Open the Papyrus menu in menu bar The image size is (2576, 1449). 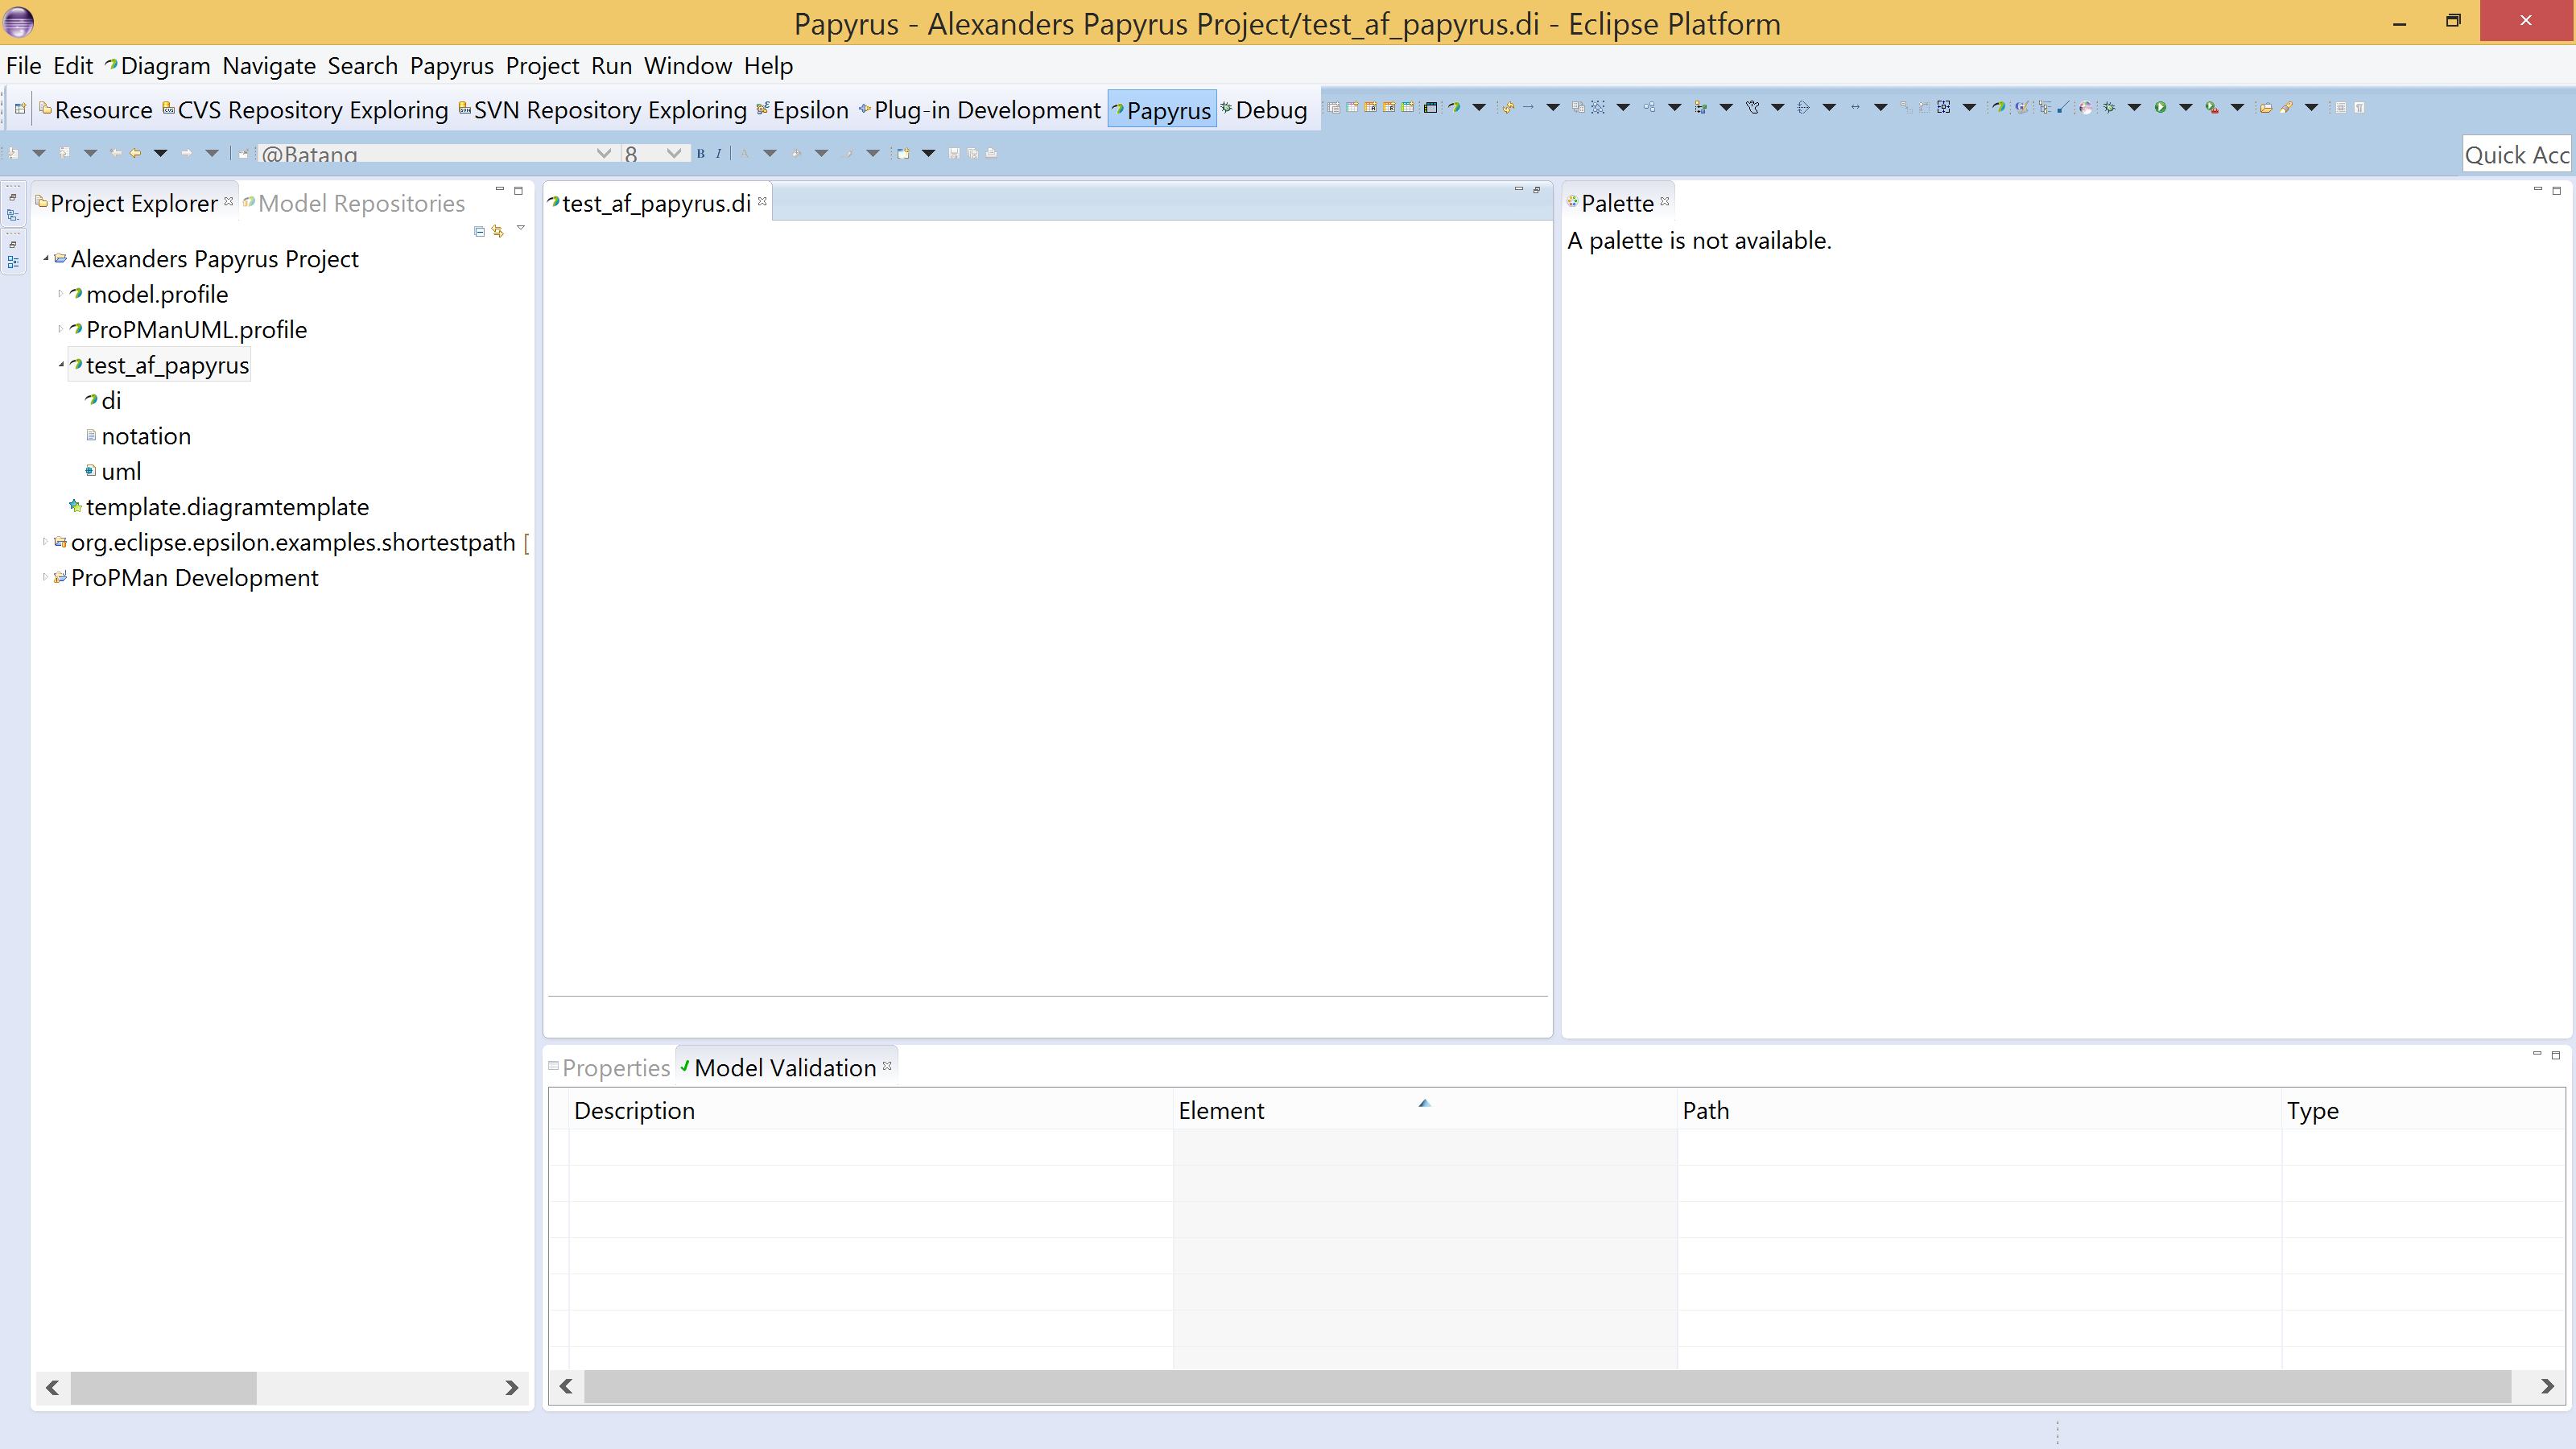tap(452, 66)
